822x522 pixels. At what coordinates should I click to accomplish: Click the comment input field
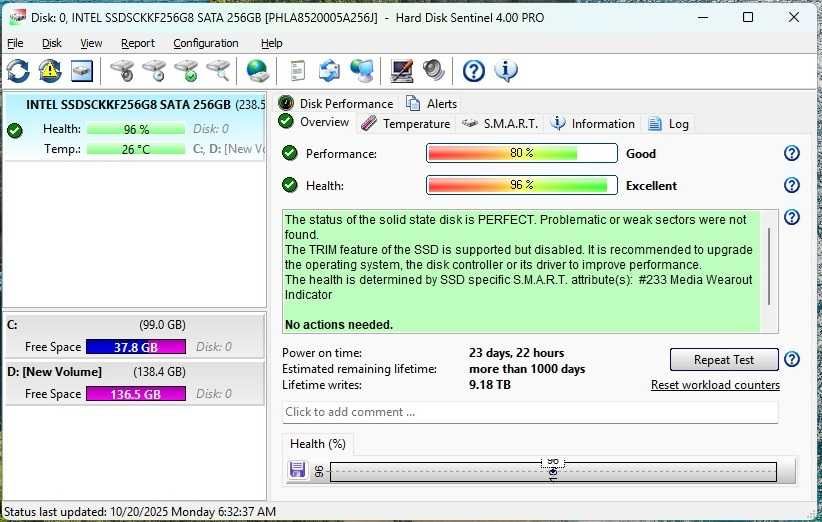[x=530, y=412]
